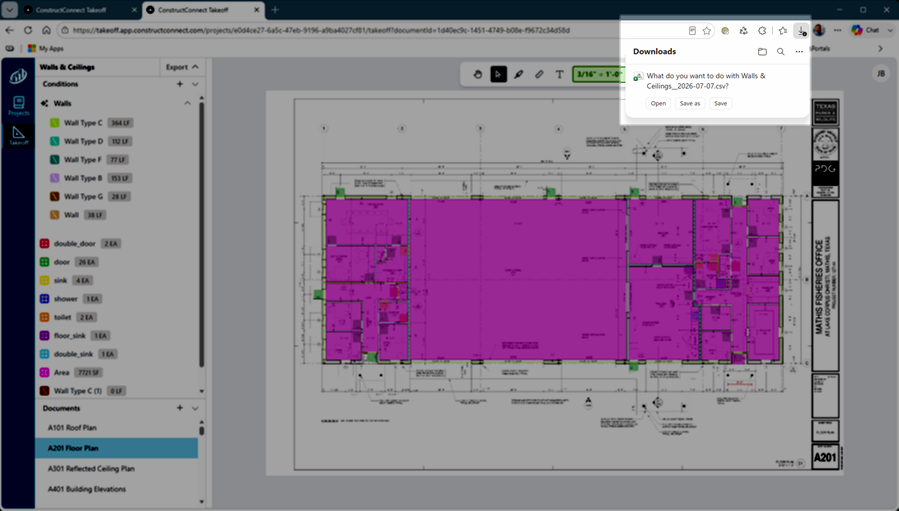Select the text annotation tool
Image resolution: width=899 pixels, height=511 pixels.
[560, 74]
